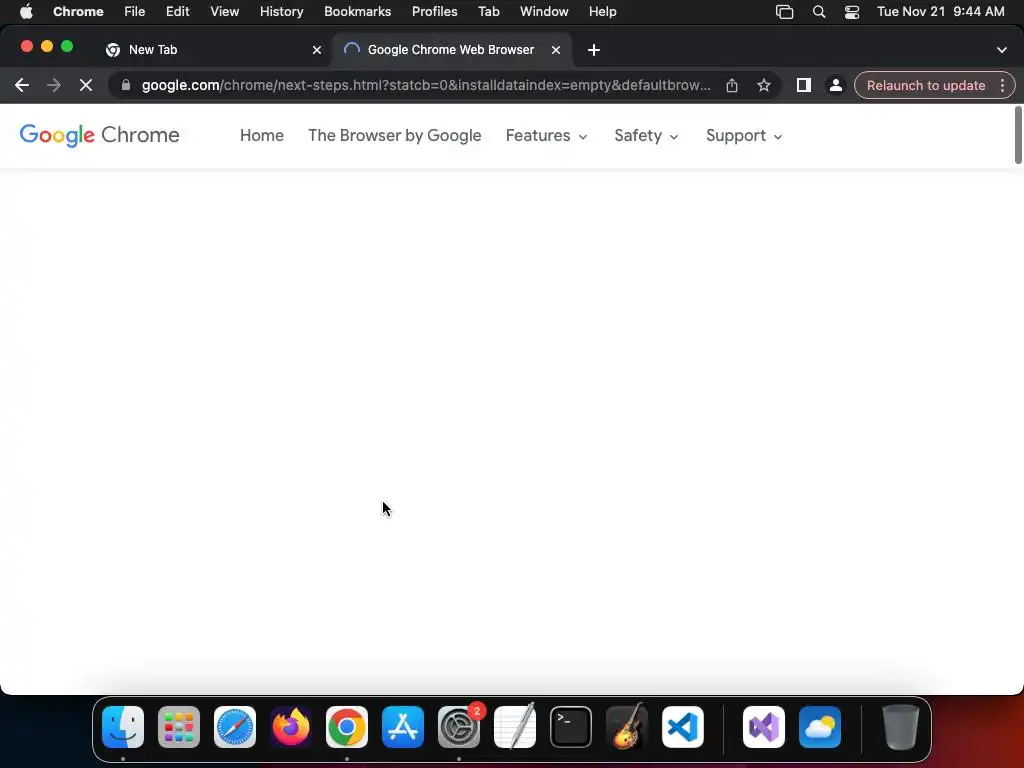This screenshot has width=1024, height=768.
Task: Expand the Features dropdown
Action: 547,136
